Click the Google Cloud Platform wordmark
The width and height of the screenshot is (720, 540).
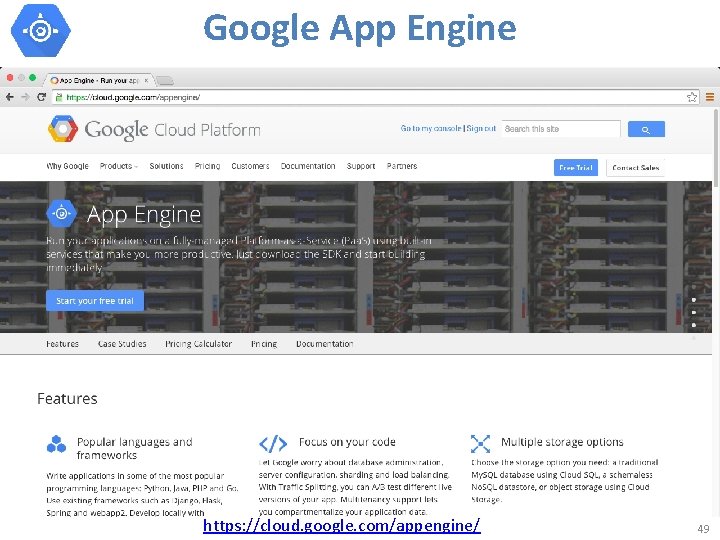click(x=172, y=130)
